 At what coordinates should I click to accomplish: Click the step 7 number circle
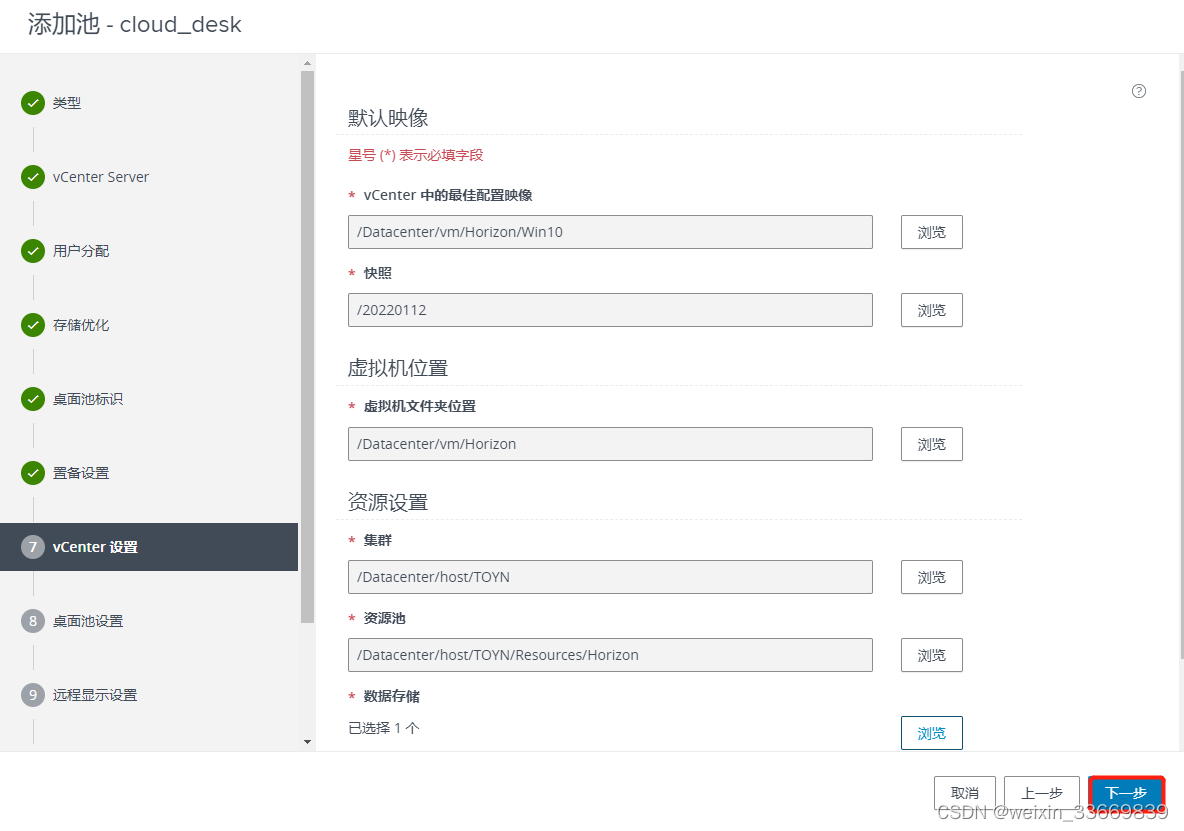click(x=33, y=546)
